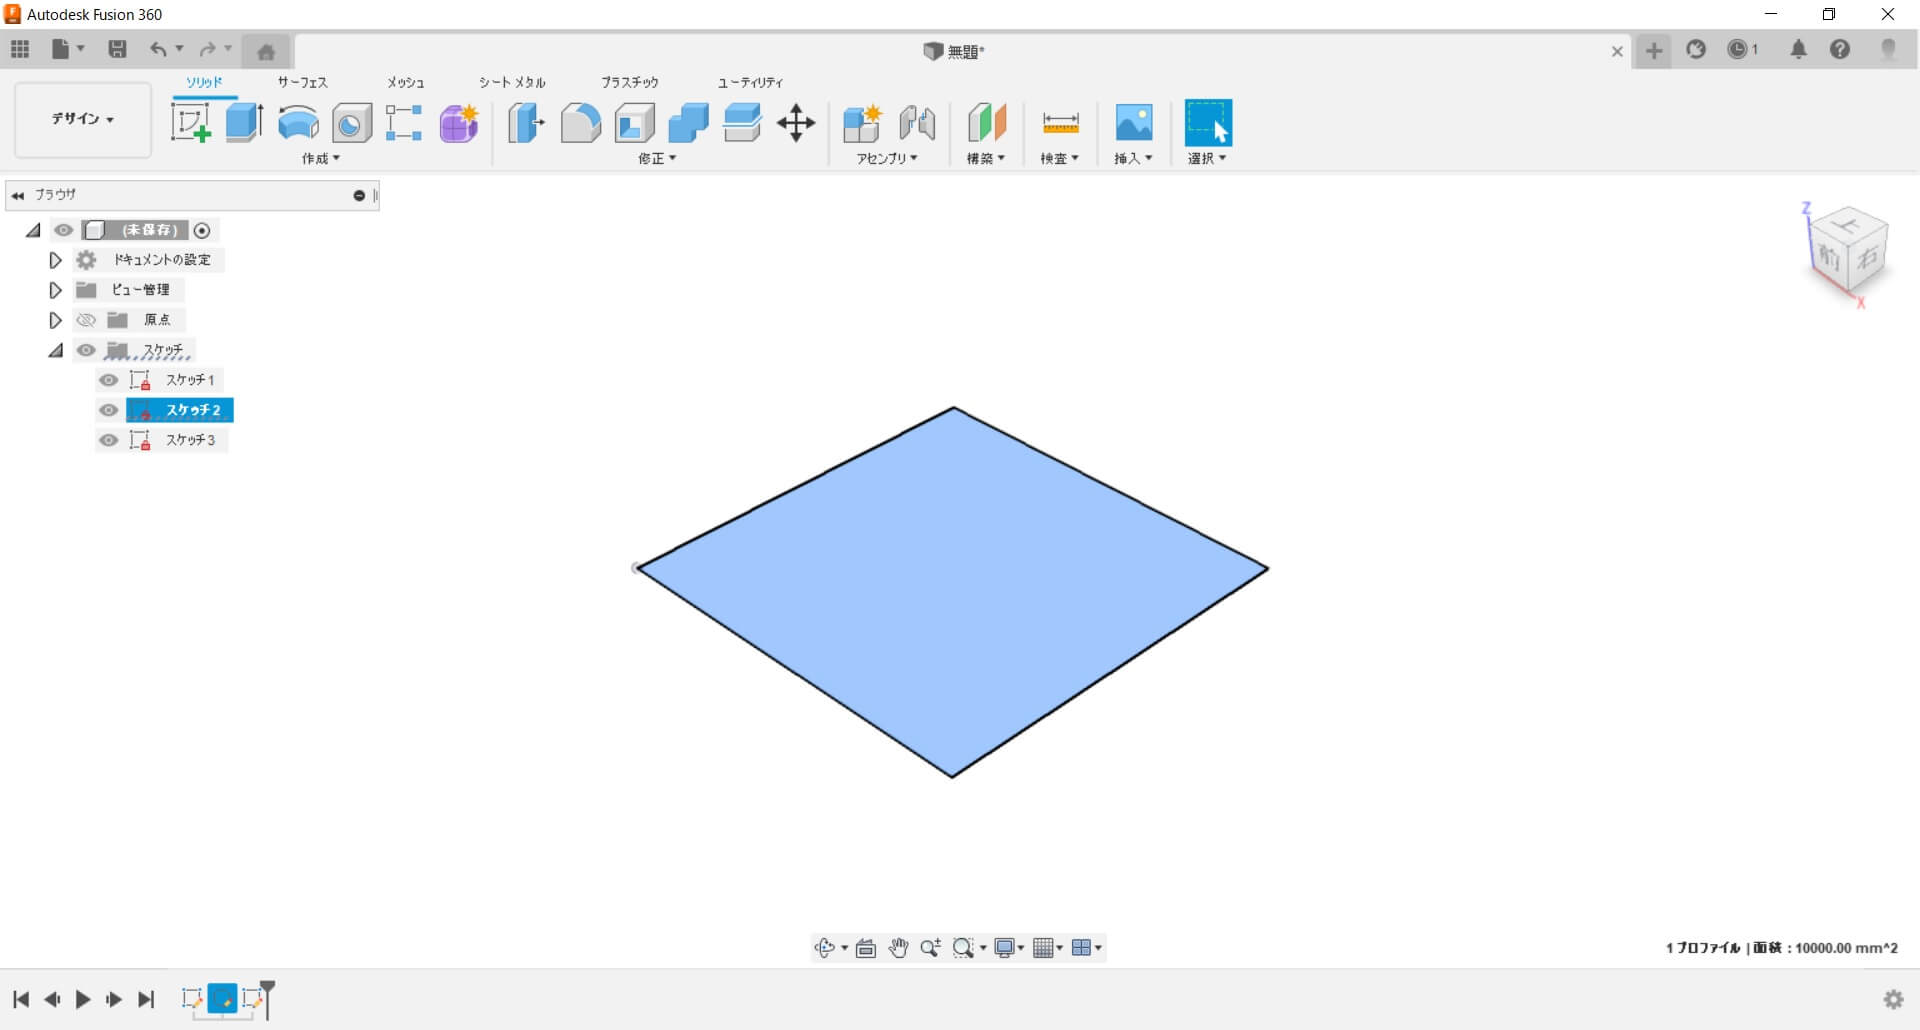Select the Hole tool icon
The height and width of the screenshot is (1030, 1920).
[351, 123]
